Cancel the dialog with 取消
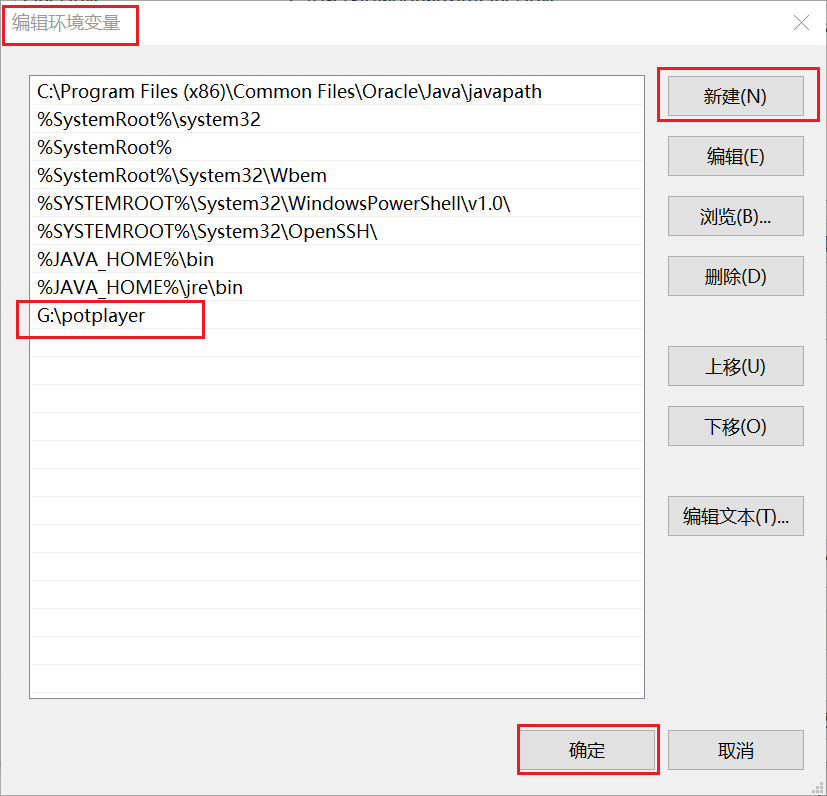827x796 pixels. 735,750
